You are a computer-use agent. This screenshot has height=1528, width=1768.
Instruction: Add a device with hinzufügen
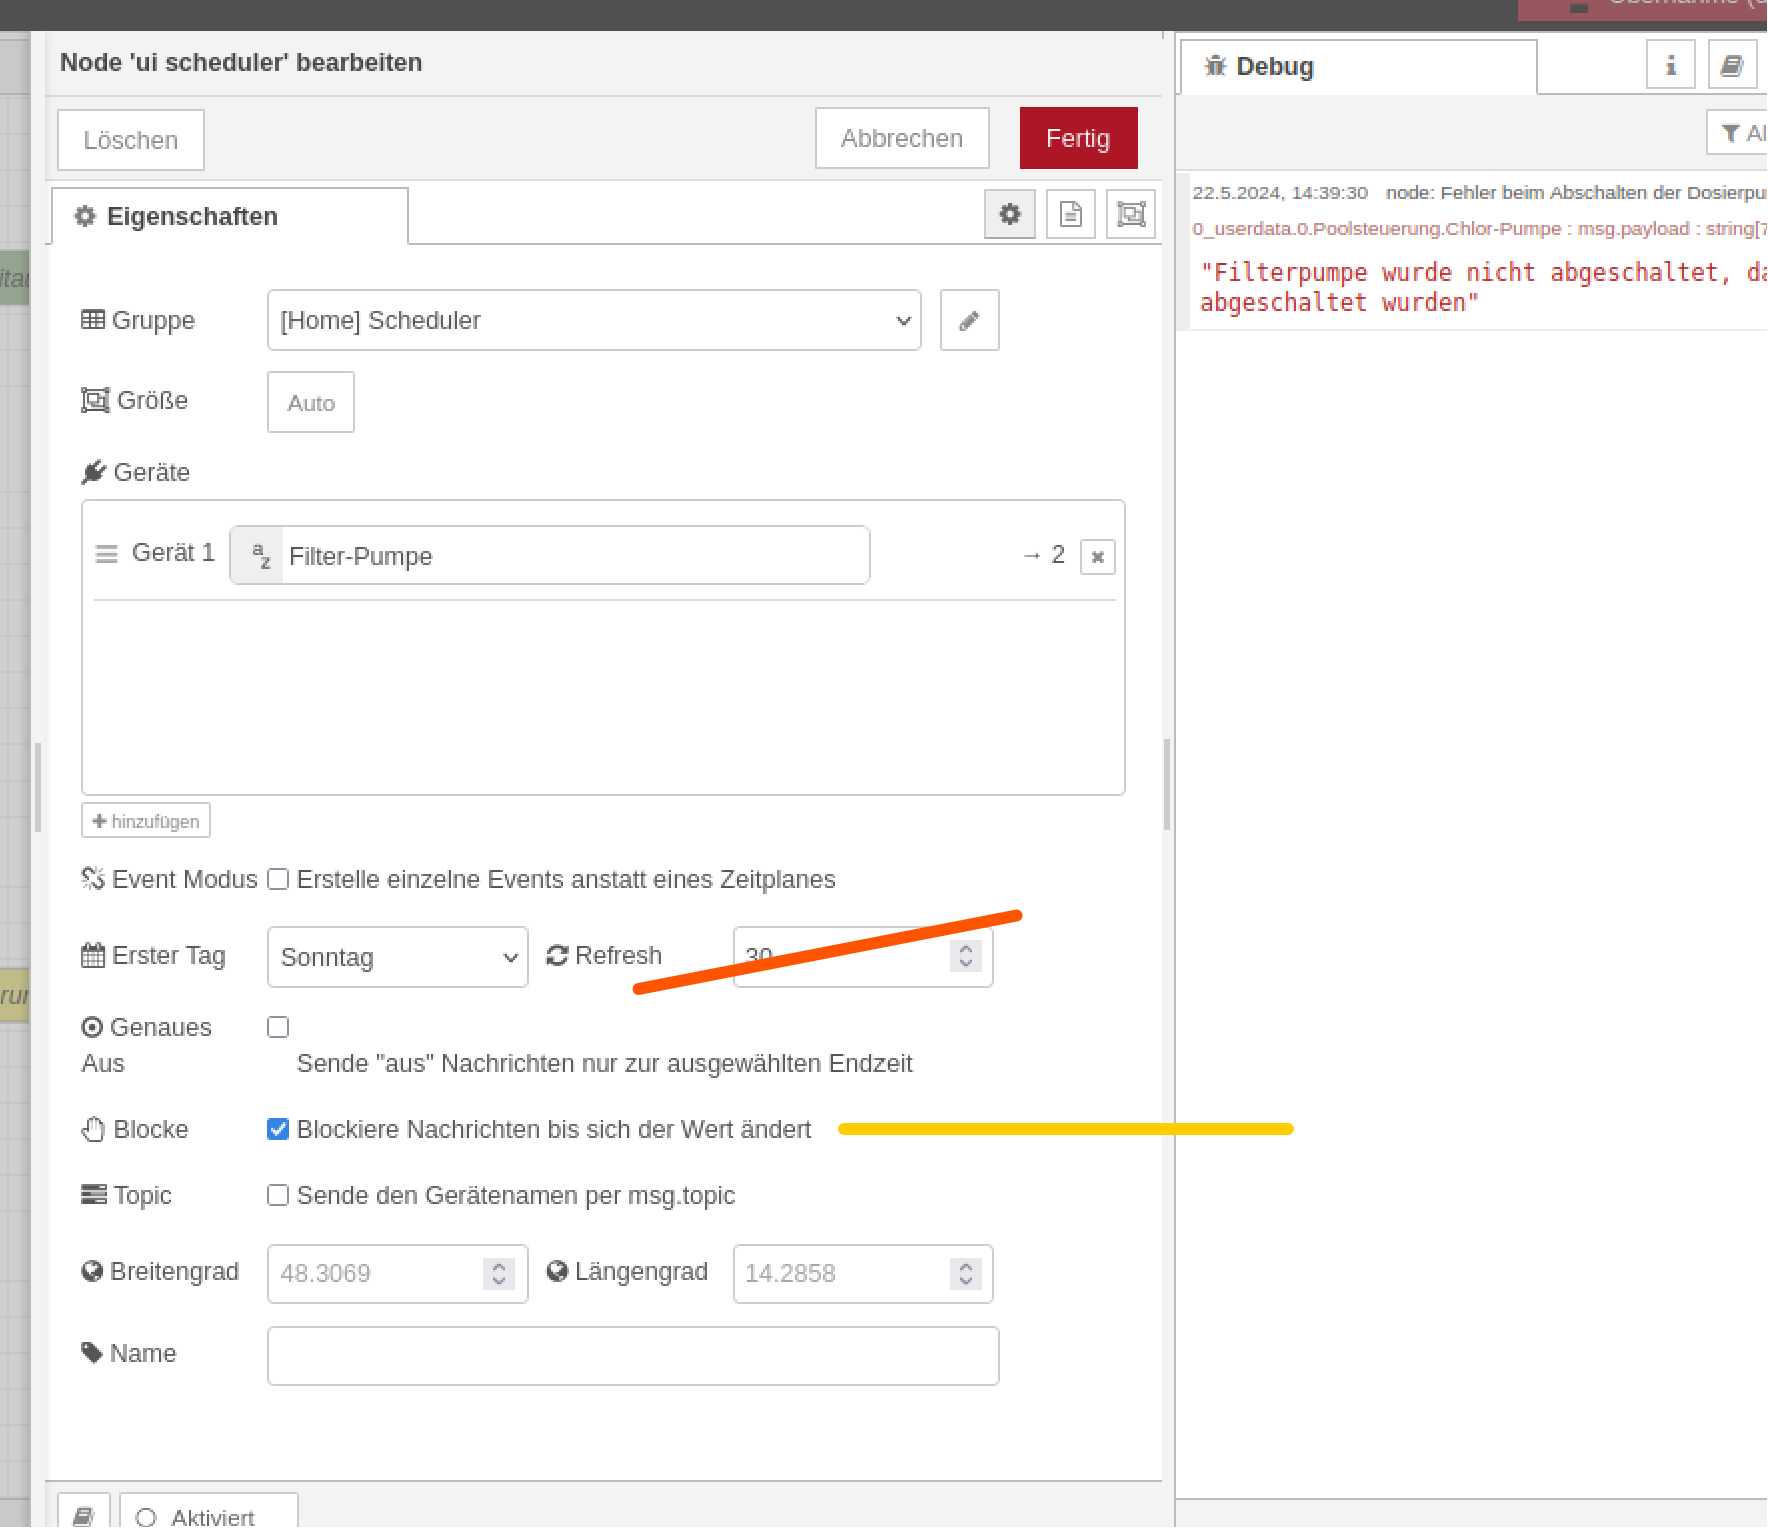146,821
